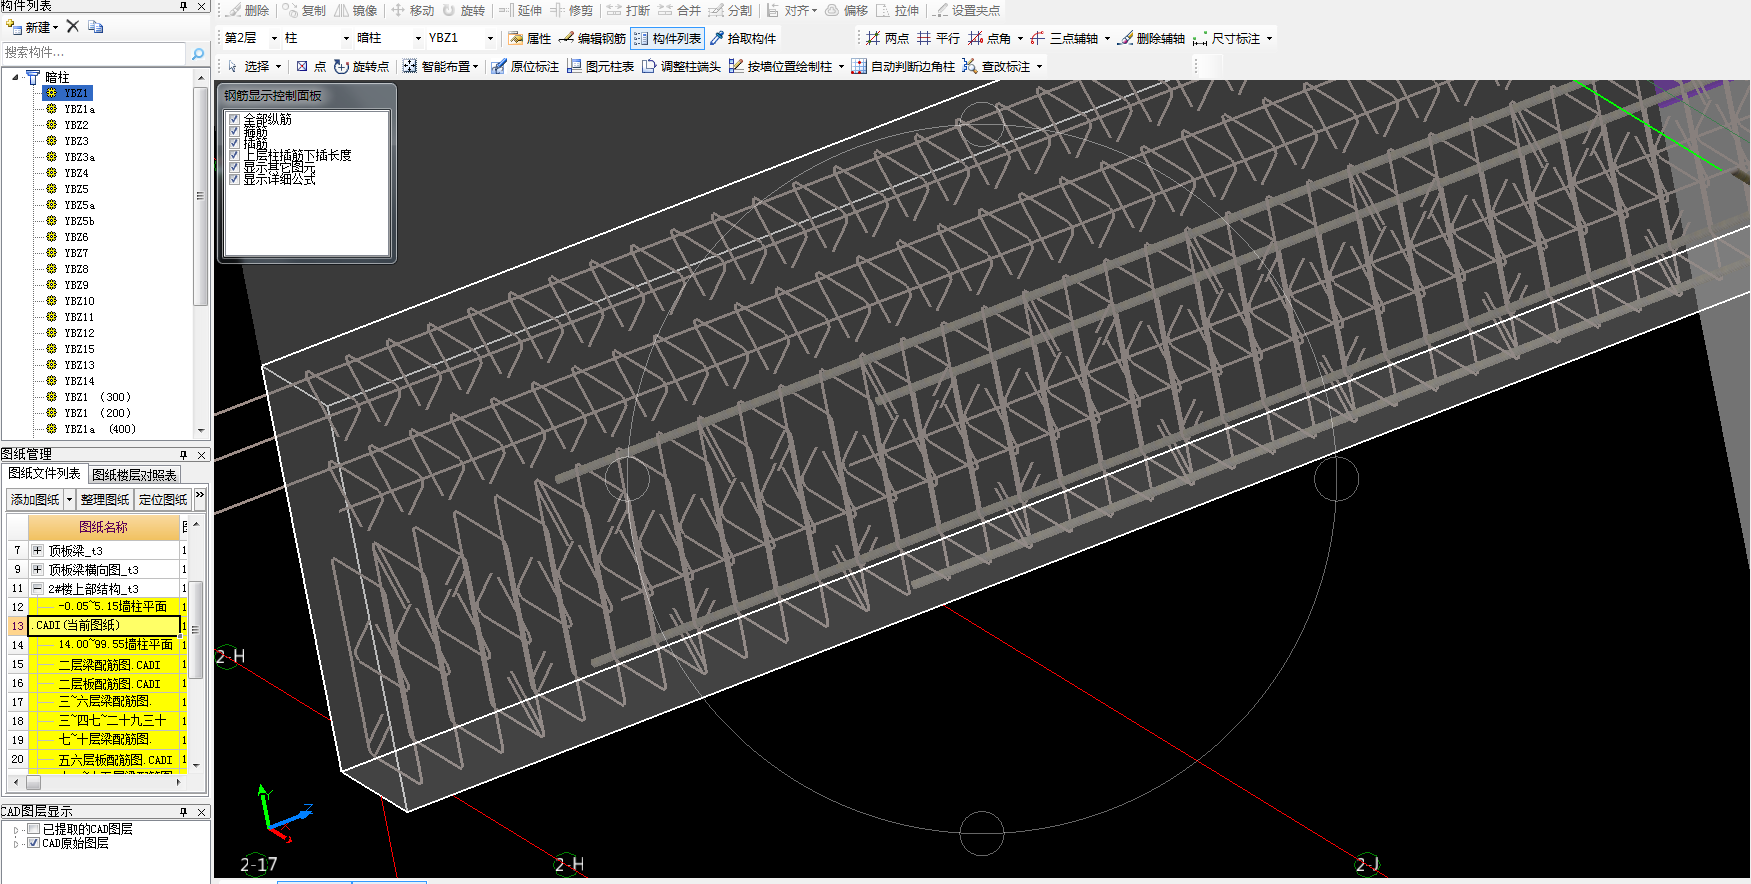The width and height of the screenshot is (1751, 884).
Task: Expand 顶板梁_t3 drawing row
Action: click(37, 550)
